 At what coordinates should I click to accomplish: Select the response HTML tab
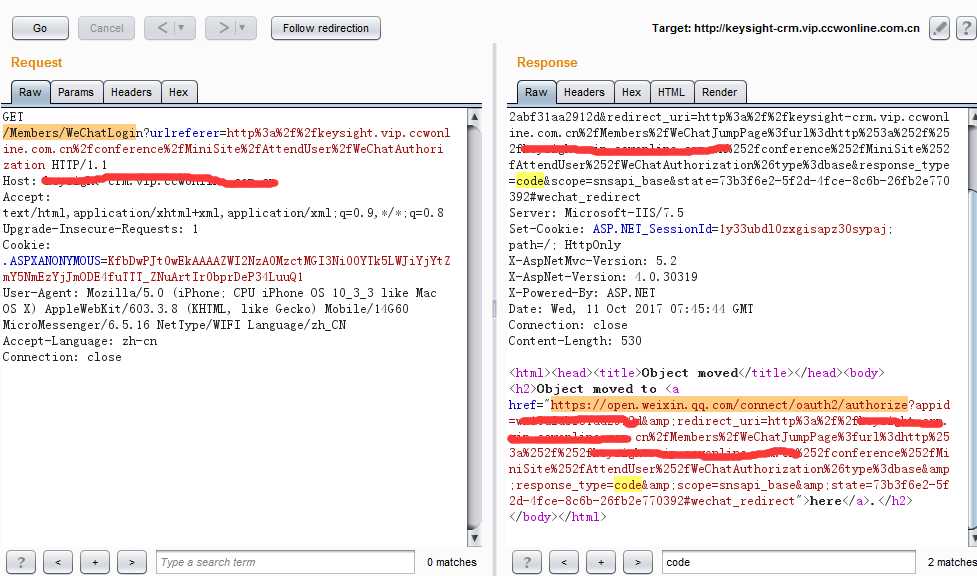tap(671, 92)
